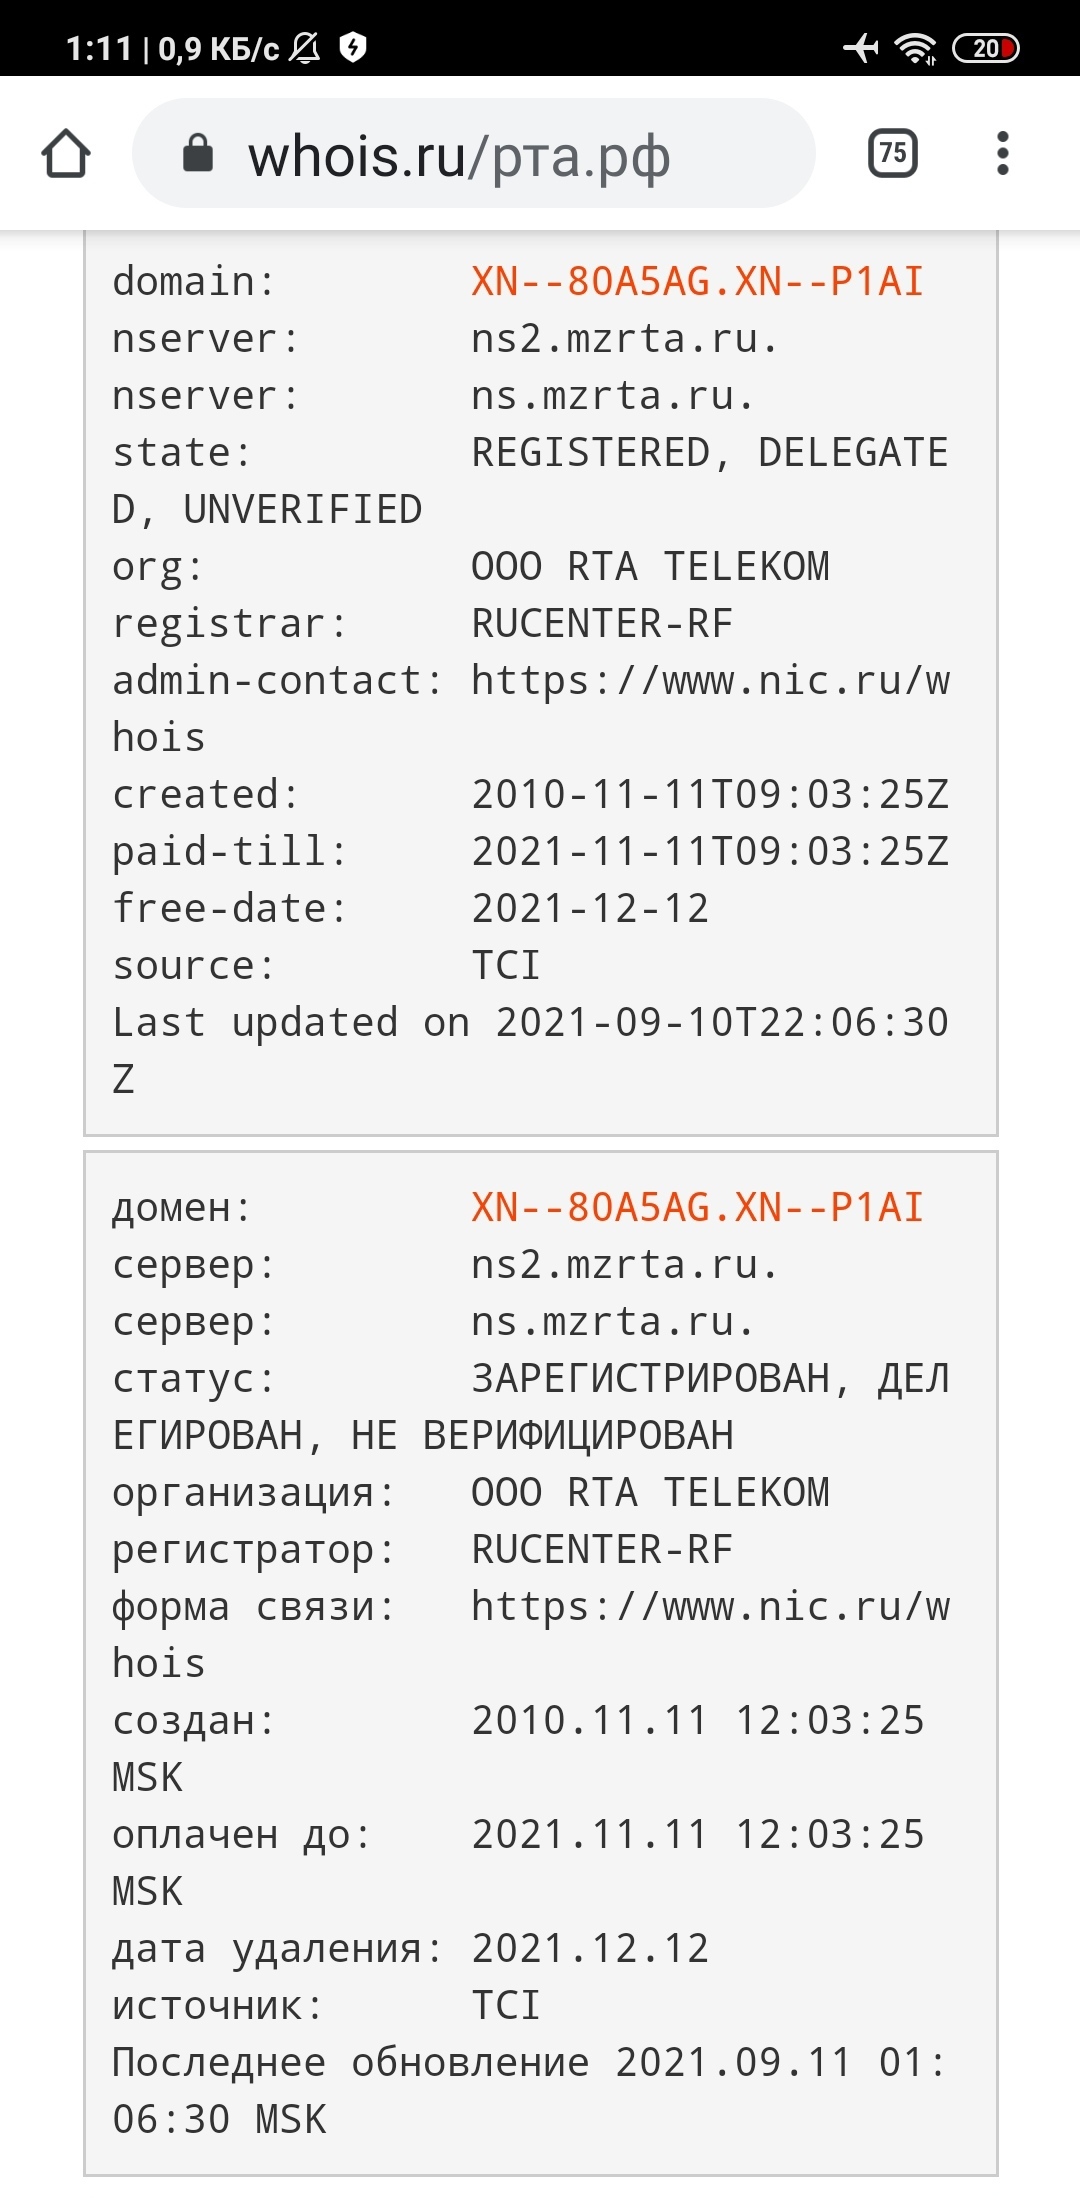The image size is (1080, 2200).
Task: Tap the admin-contact nic.ru URL text
Action: (x=710, y=681)
